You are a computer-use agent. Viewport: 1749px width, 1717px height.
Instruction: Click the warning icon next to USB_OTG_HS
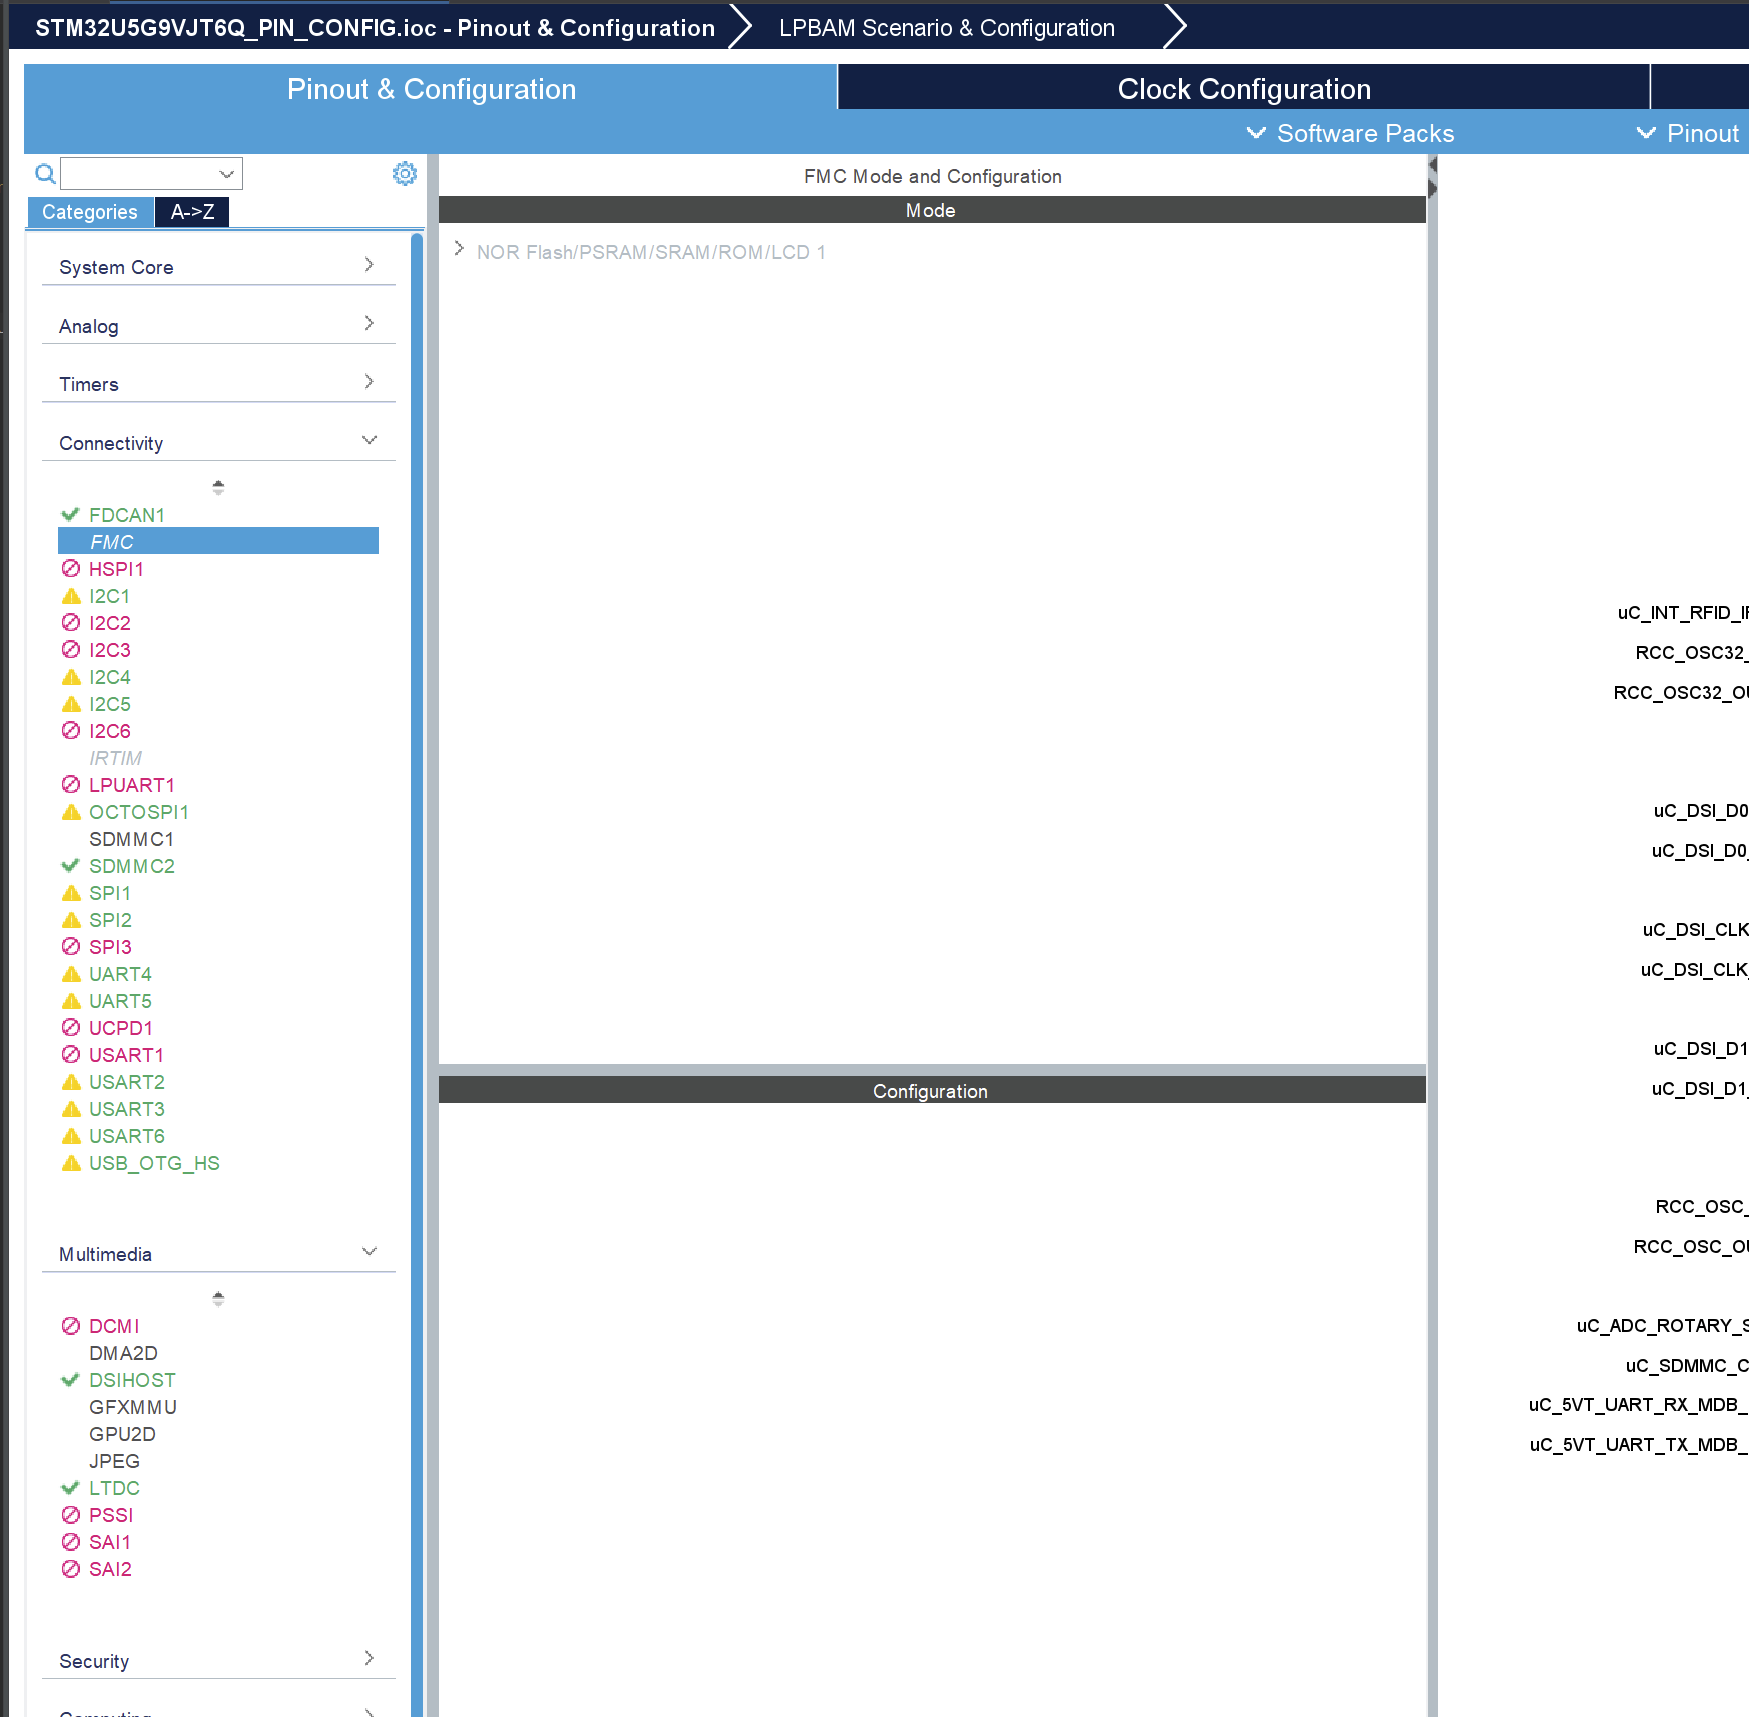click(x=71, y=1163)
